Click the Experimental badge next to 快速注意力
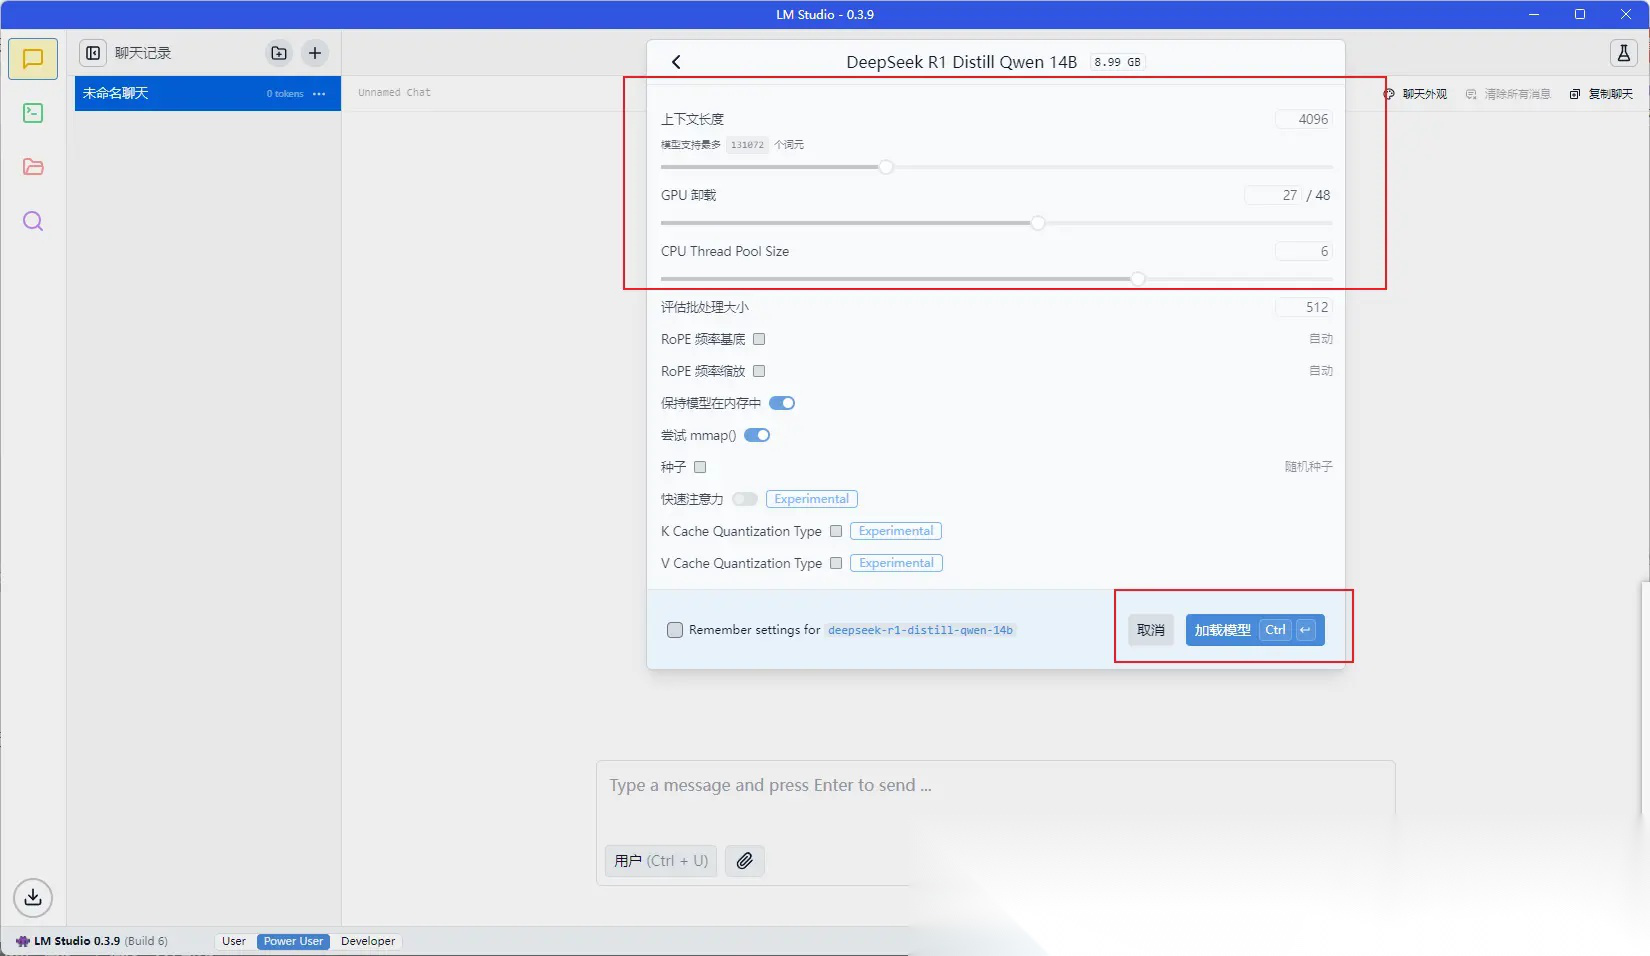1650x956 pixels. pyautogui.click(x=812, y=499)
